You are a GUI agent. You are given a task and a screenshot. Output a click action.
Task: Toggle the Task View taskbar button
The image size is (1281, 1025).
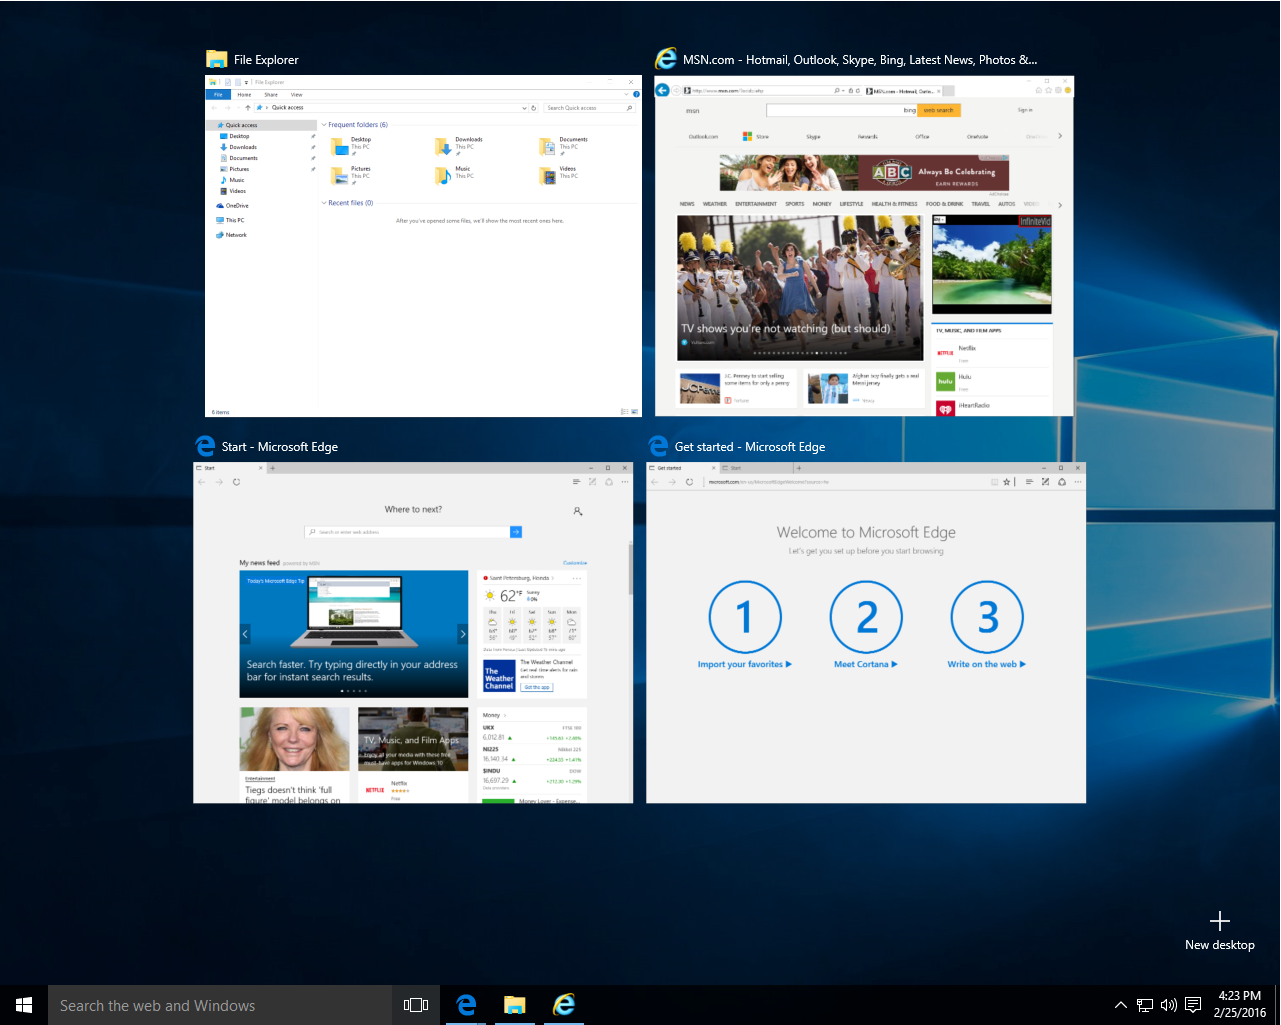click(x=416, y=1005)
